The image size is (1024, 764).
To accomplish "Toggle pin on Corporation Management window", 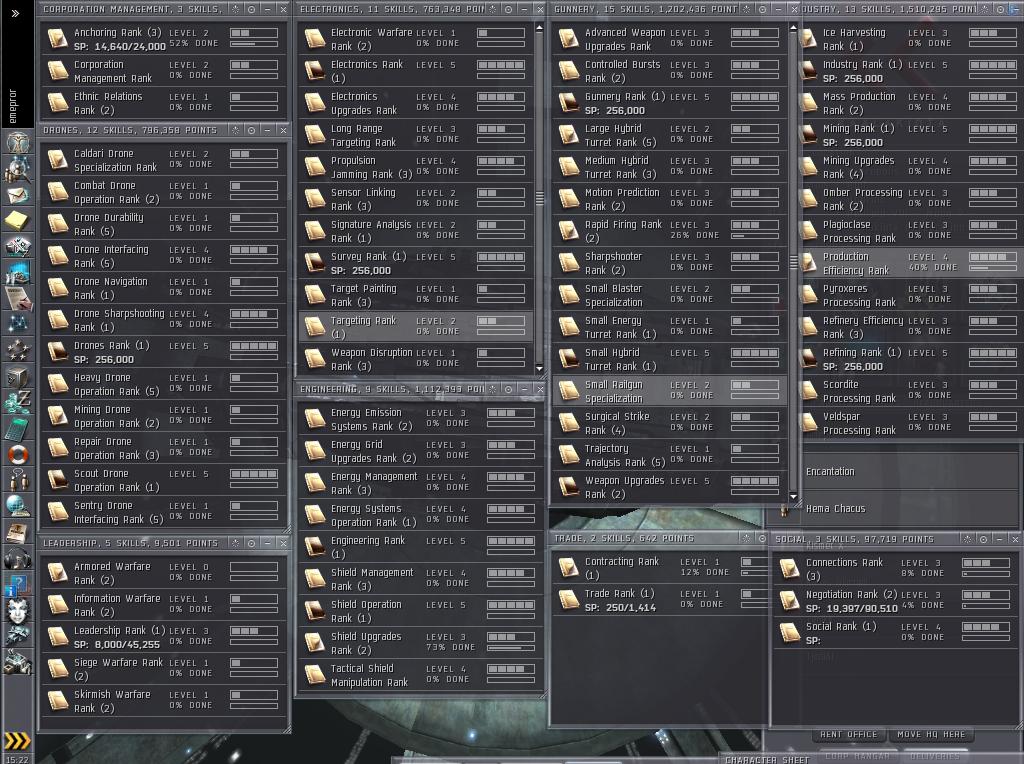I will point(251,9).
